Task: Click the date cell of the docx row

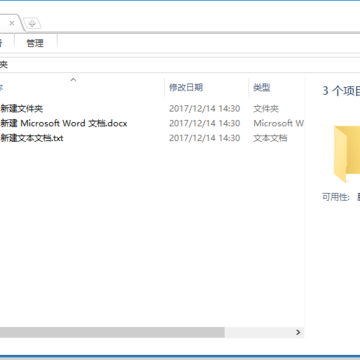Action: point(204,123)
